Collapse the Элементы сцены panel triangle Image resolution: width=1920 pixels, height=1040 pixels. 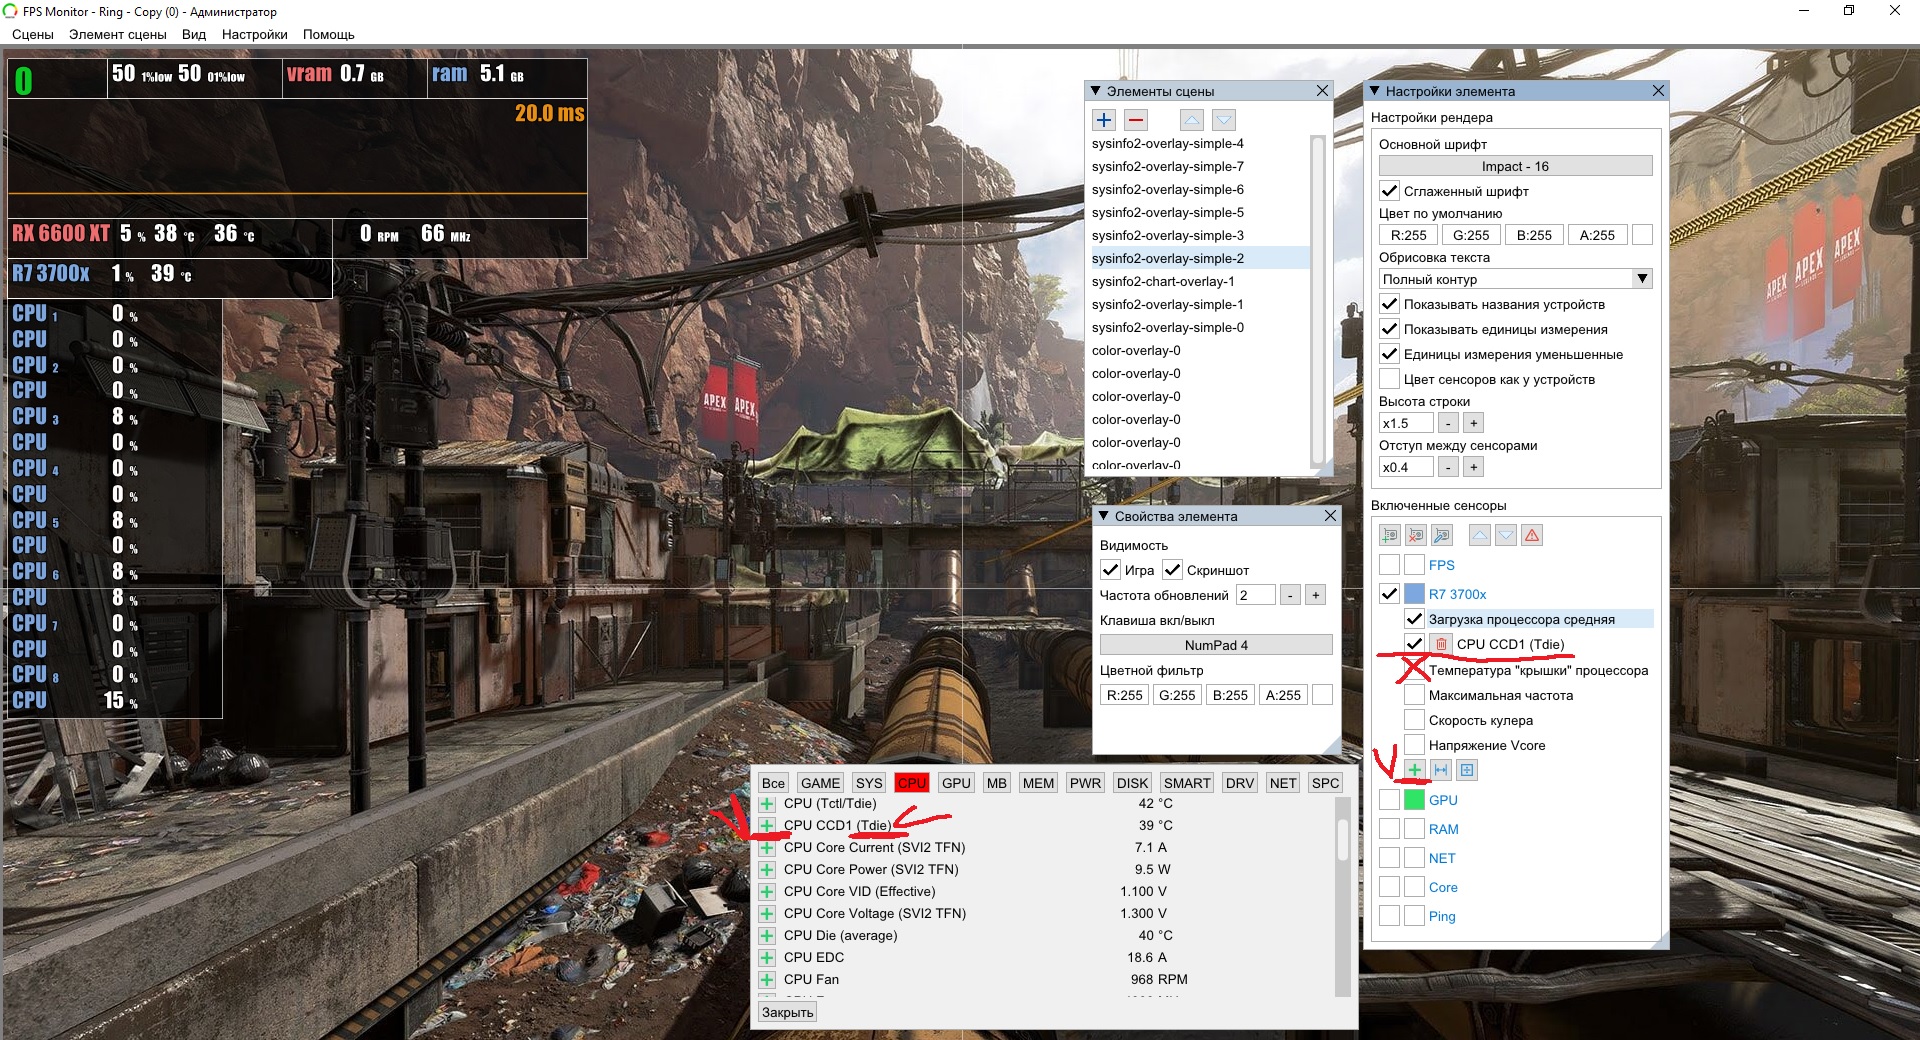pos(1095,91)
